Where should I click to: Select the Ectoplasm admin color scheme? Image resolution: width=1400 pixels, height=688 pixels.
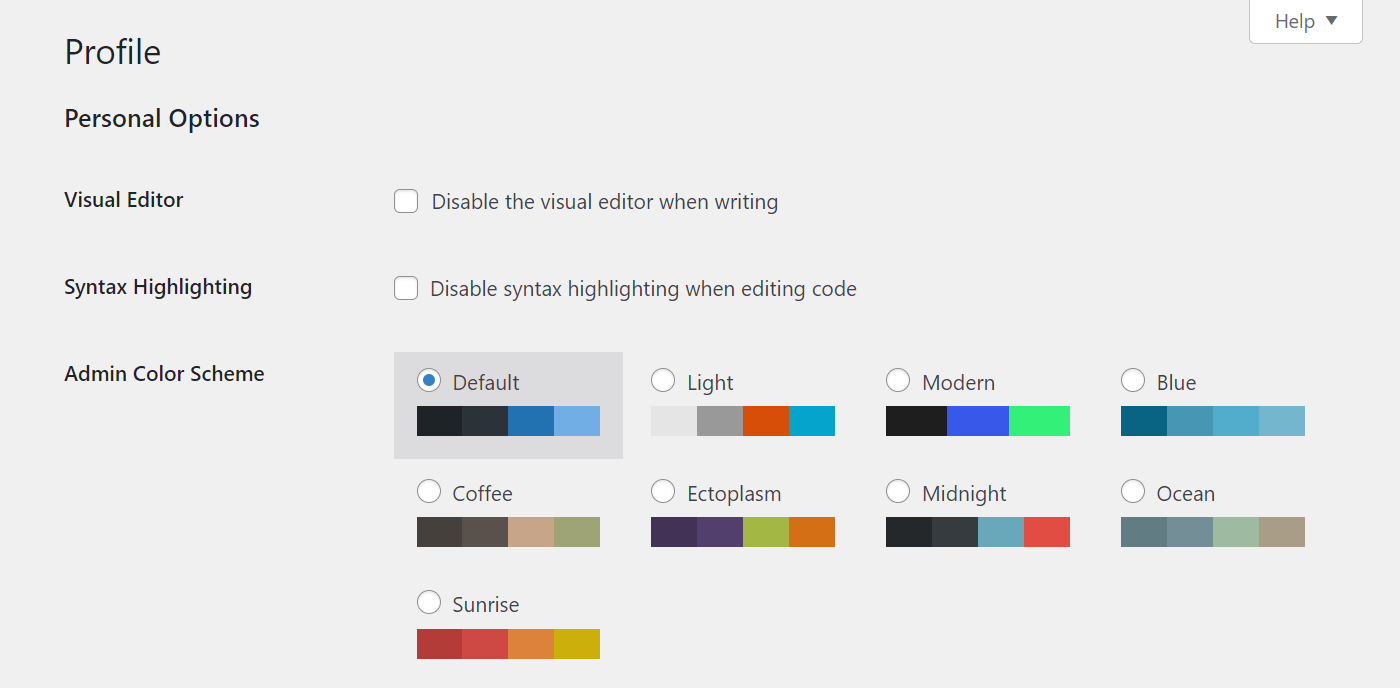point(663,491)
